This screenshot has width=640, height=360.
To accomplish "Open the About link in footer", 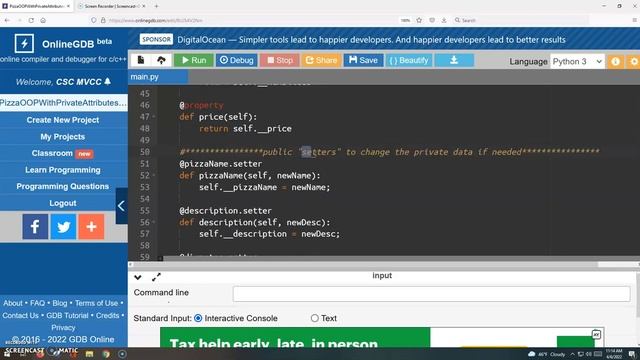I will pos(13,303).
